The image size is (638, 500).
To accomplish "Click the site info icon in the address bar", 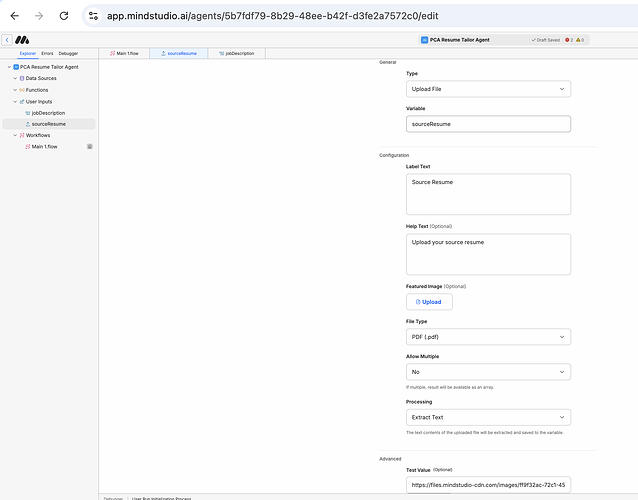I will 93,17.
